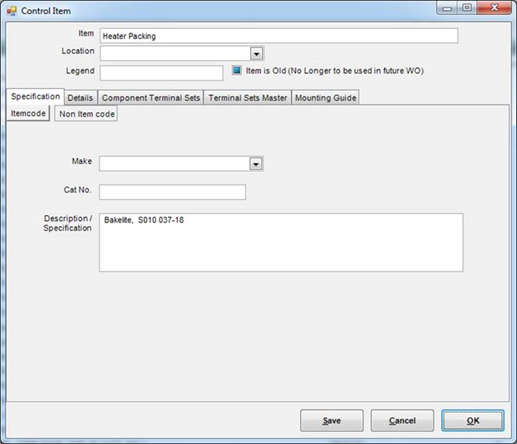Focus the Item field with Heater Packing

279,36
